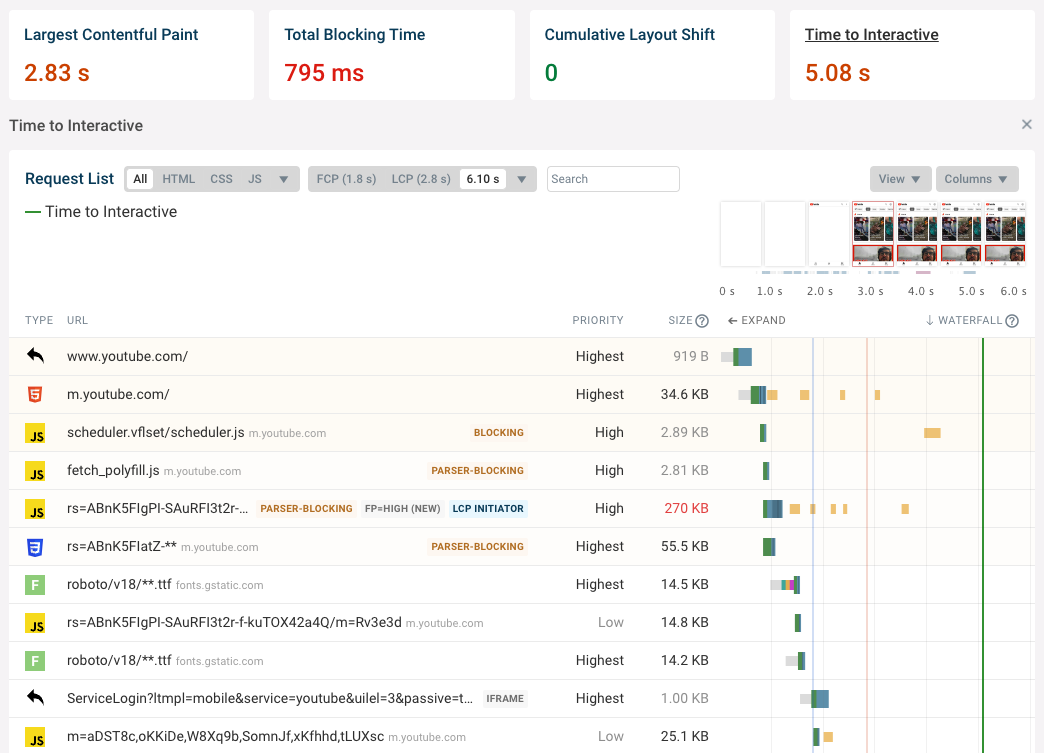Open the Largest Contentful Paint metric card

coord(131,55)
